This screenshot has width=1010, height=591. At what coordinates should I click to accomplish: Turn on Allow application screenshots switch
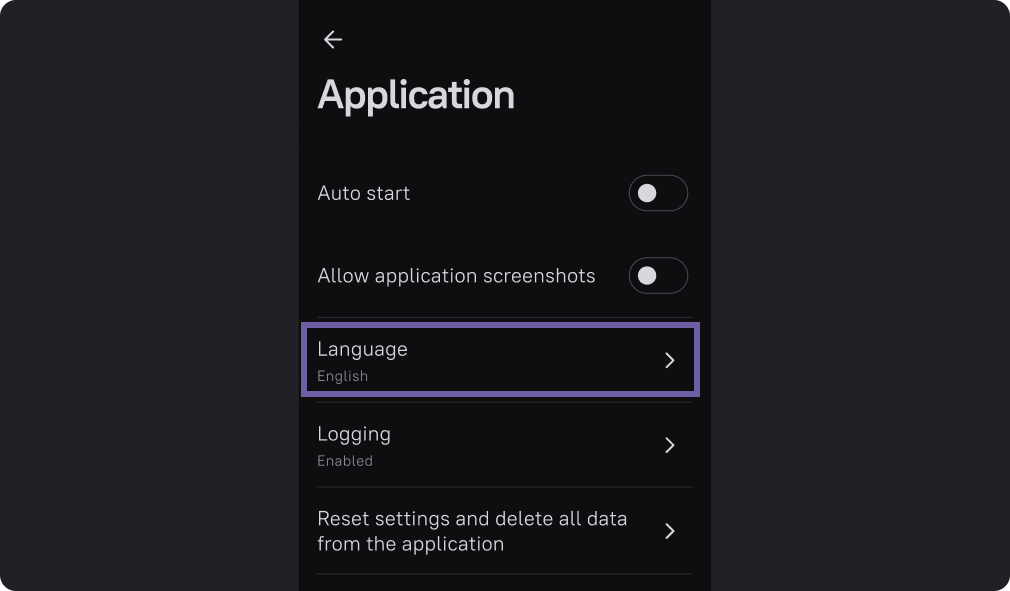[x=658, y=276]
